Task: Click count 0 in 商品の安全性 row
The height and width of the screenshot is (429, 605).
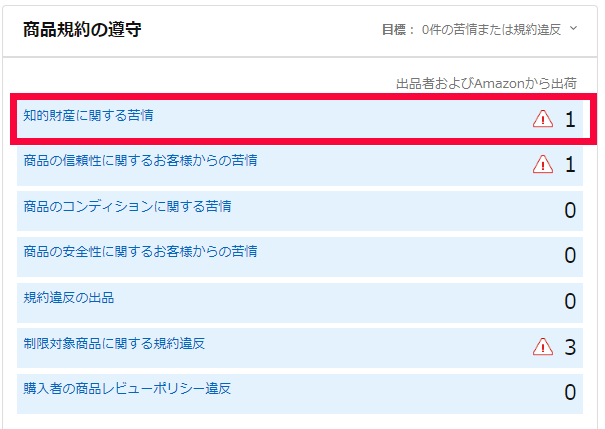Action: (x=570, y=256)
